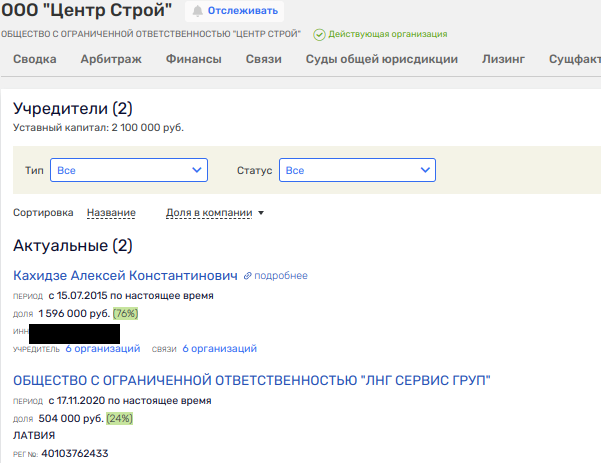Viewport: 601px width, 463px height.
Task: Open the Сущфакты tab
Action: click(x=575, y=59)
